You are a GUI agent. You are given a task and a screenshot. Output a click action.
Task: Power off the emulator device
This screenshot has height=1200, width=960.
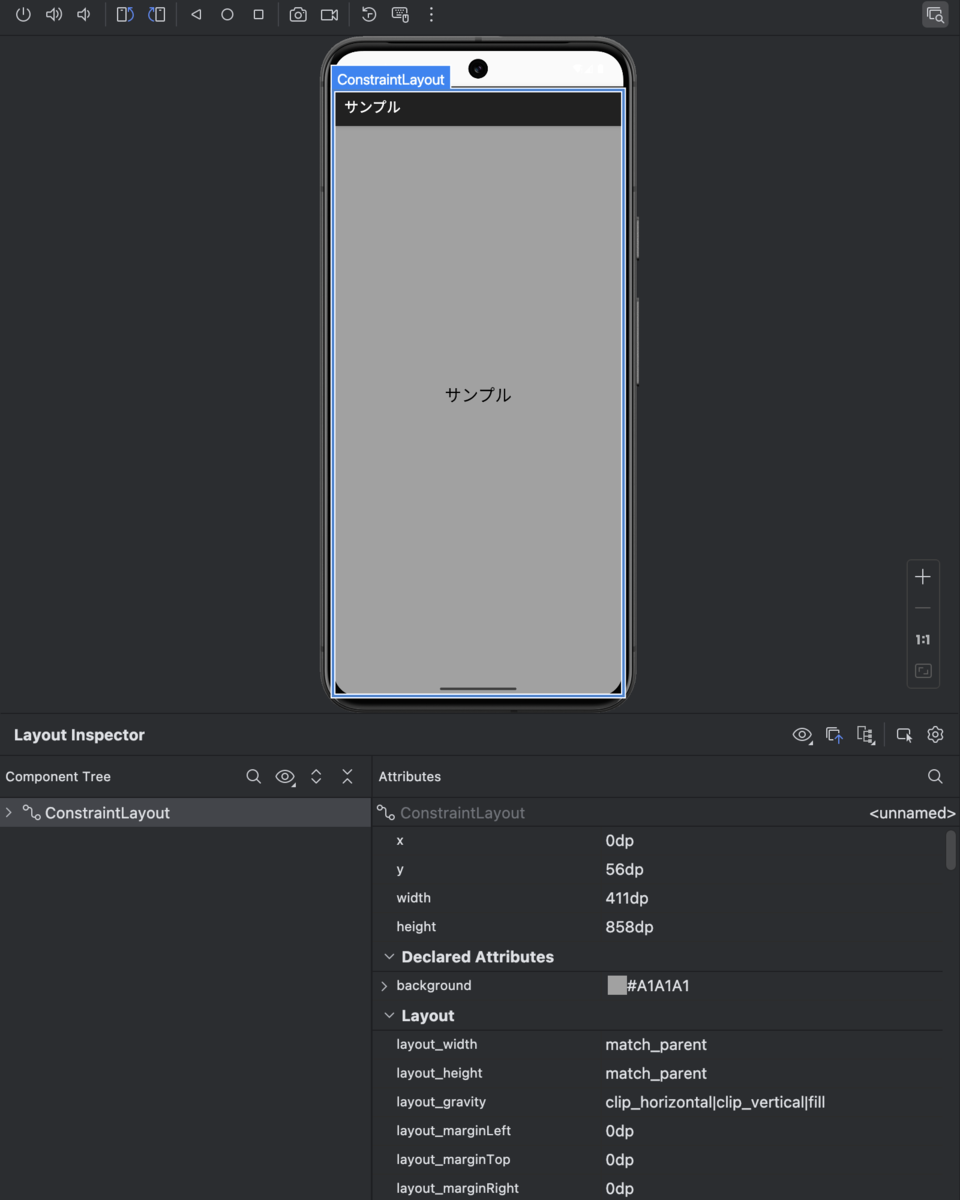(22, 14)
